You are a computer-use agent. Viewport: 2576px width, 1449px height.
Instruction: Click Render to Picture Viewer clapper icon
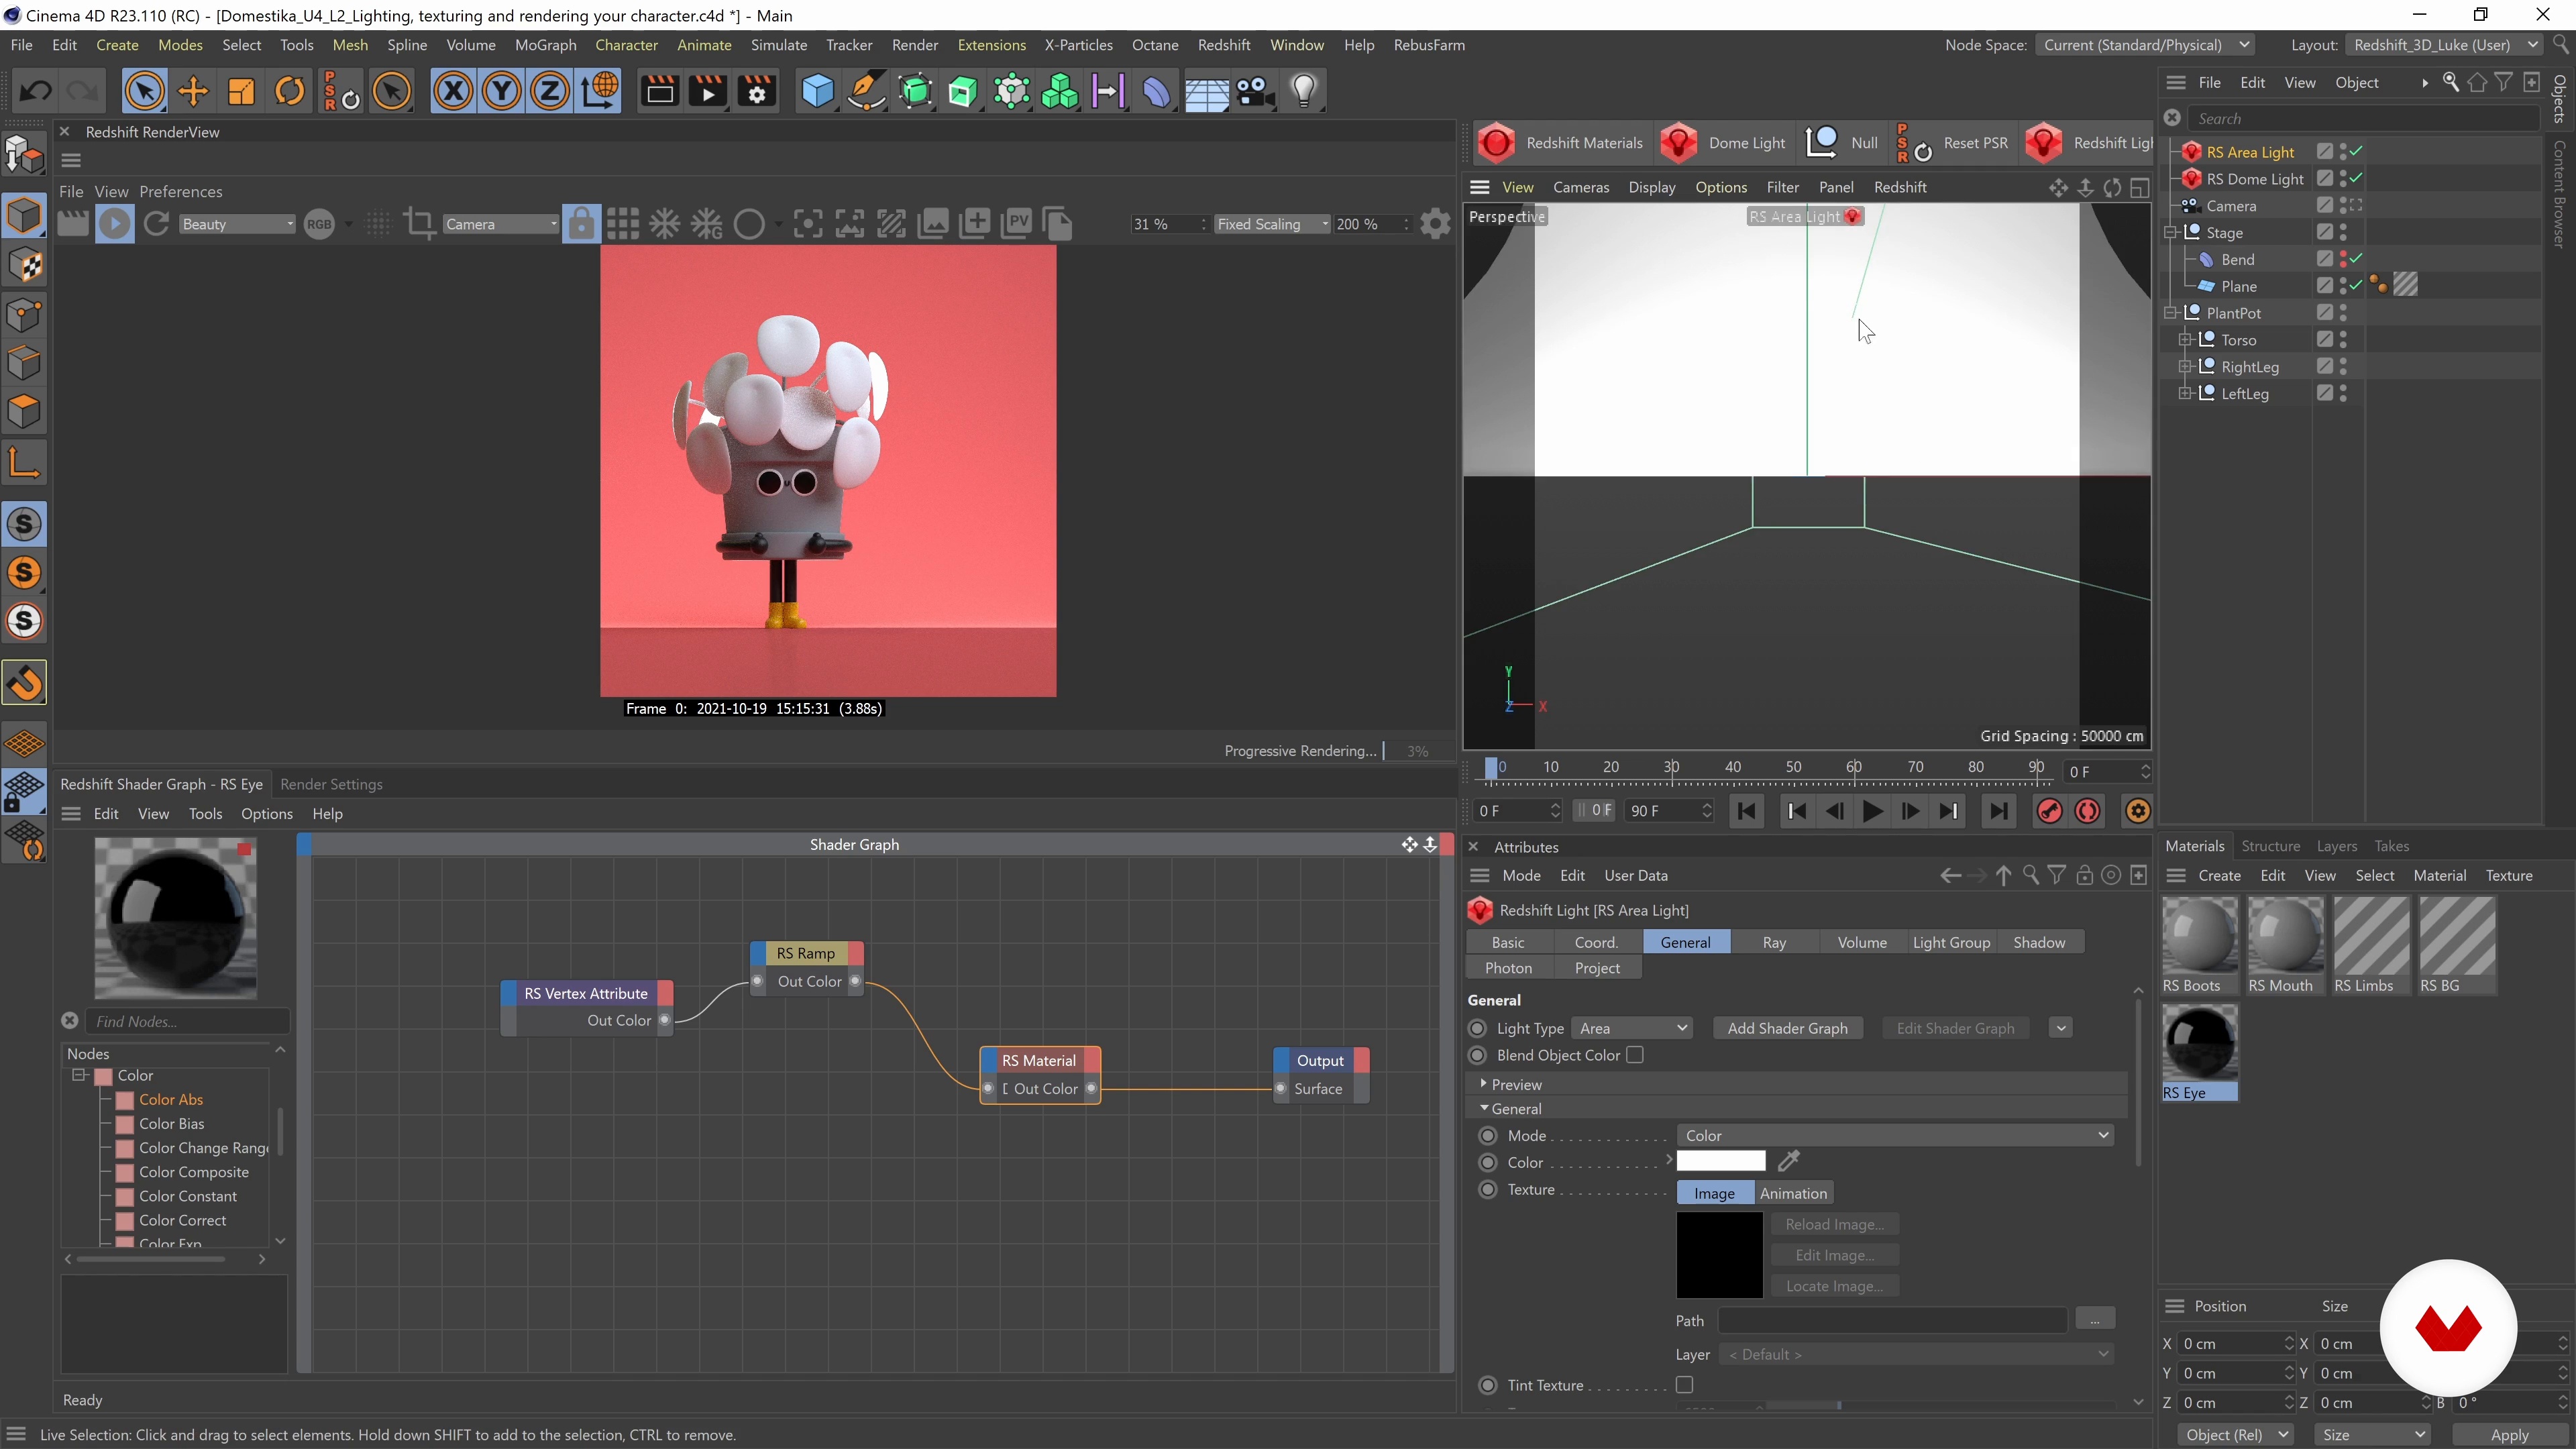coord(708,92)
